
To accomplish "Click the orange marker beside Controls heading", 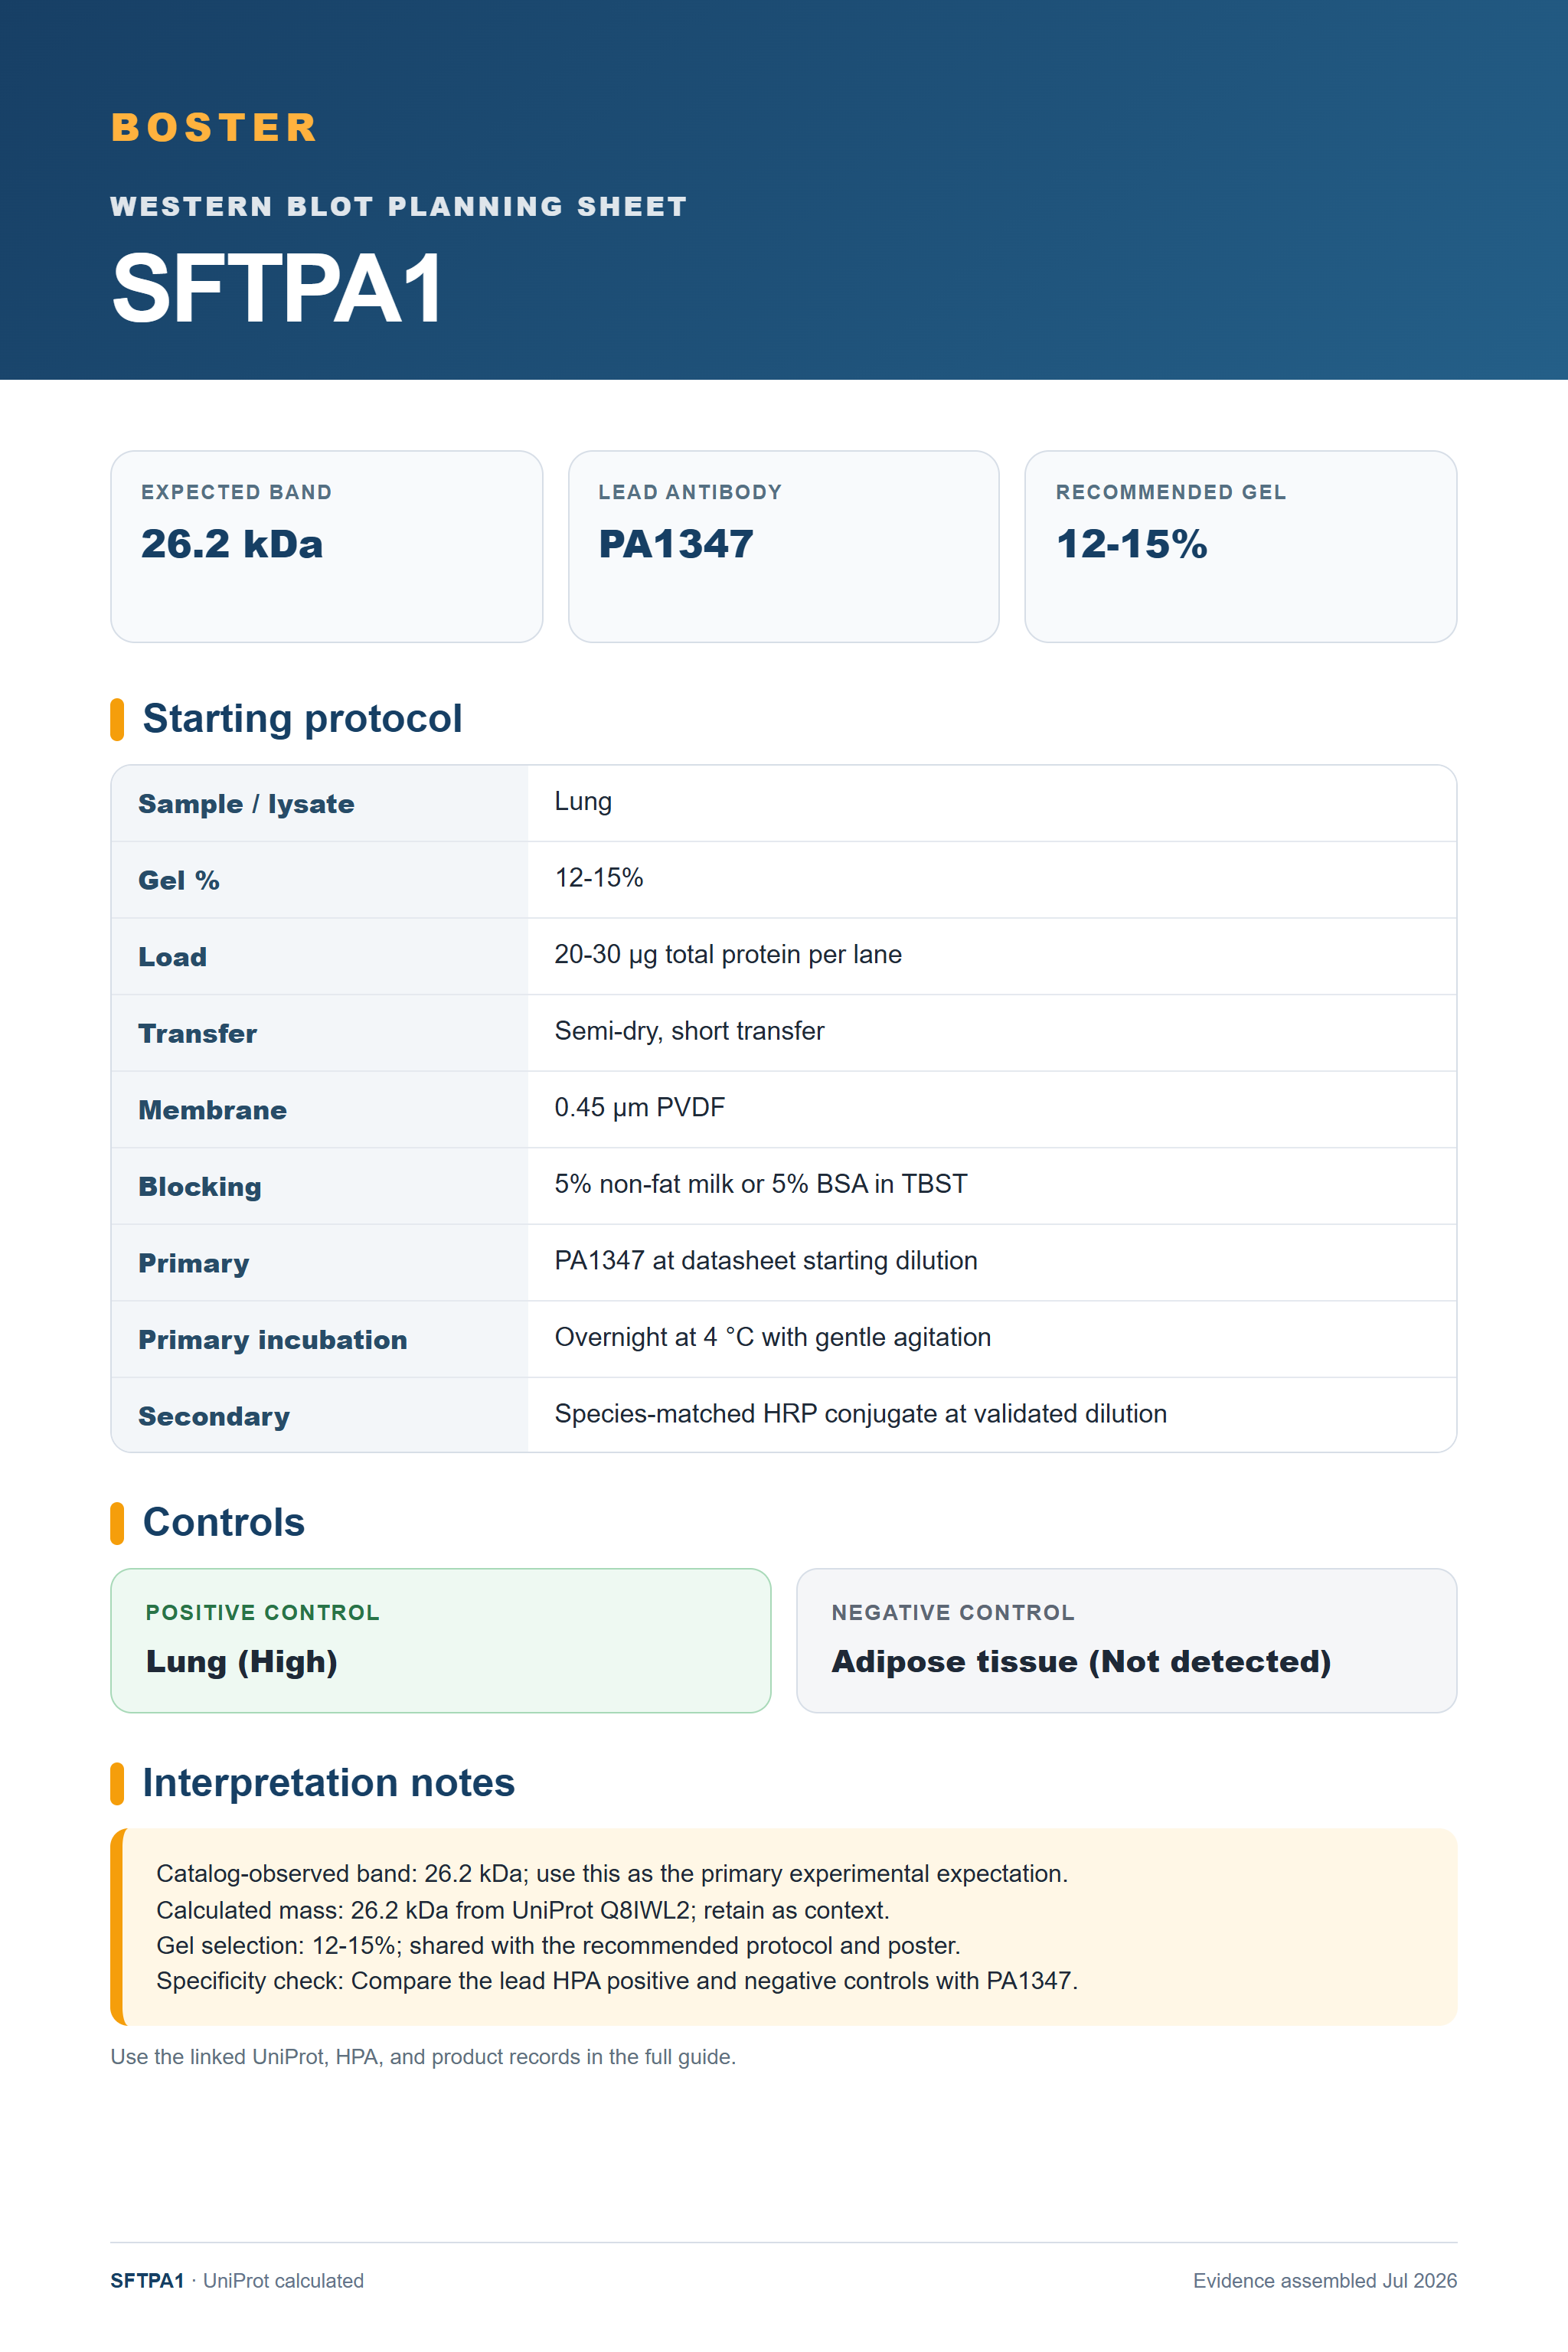I will click(x=117, y=1523).
